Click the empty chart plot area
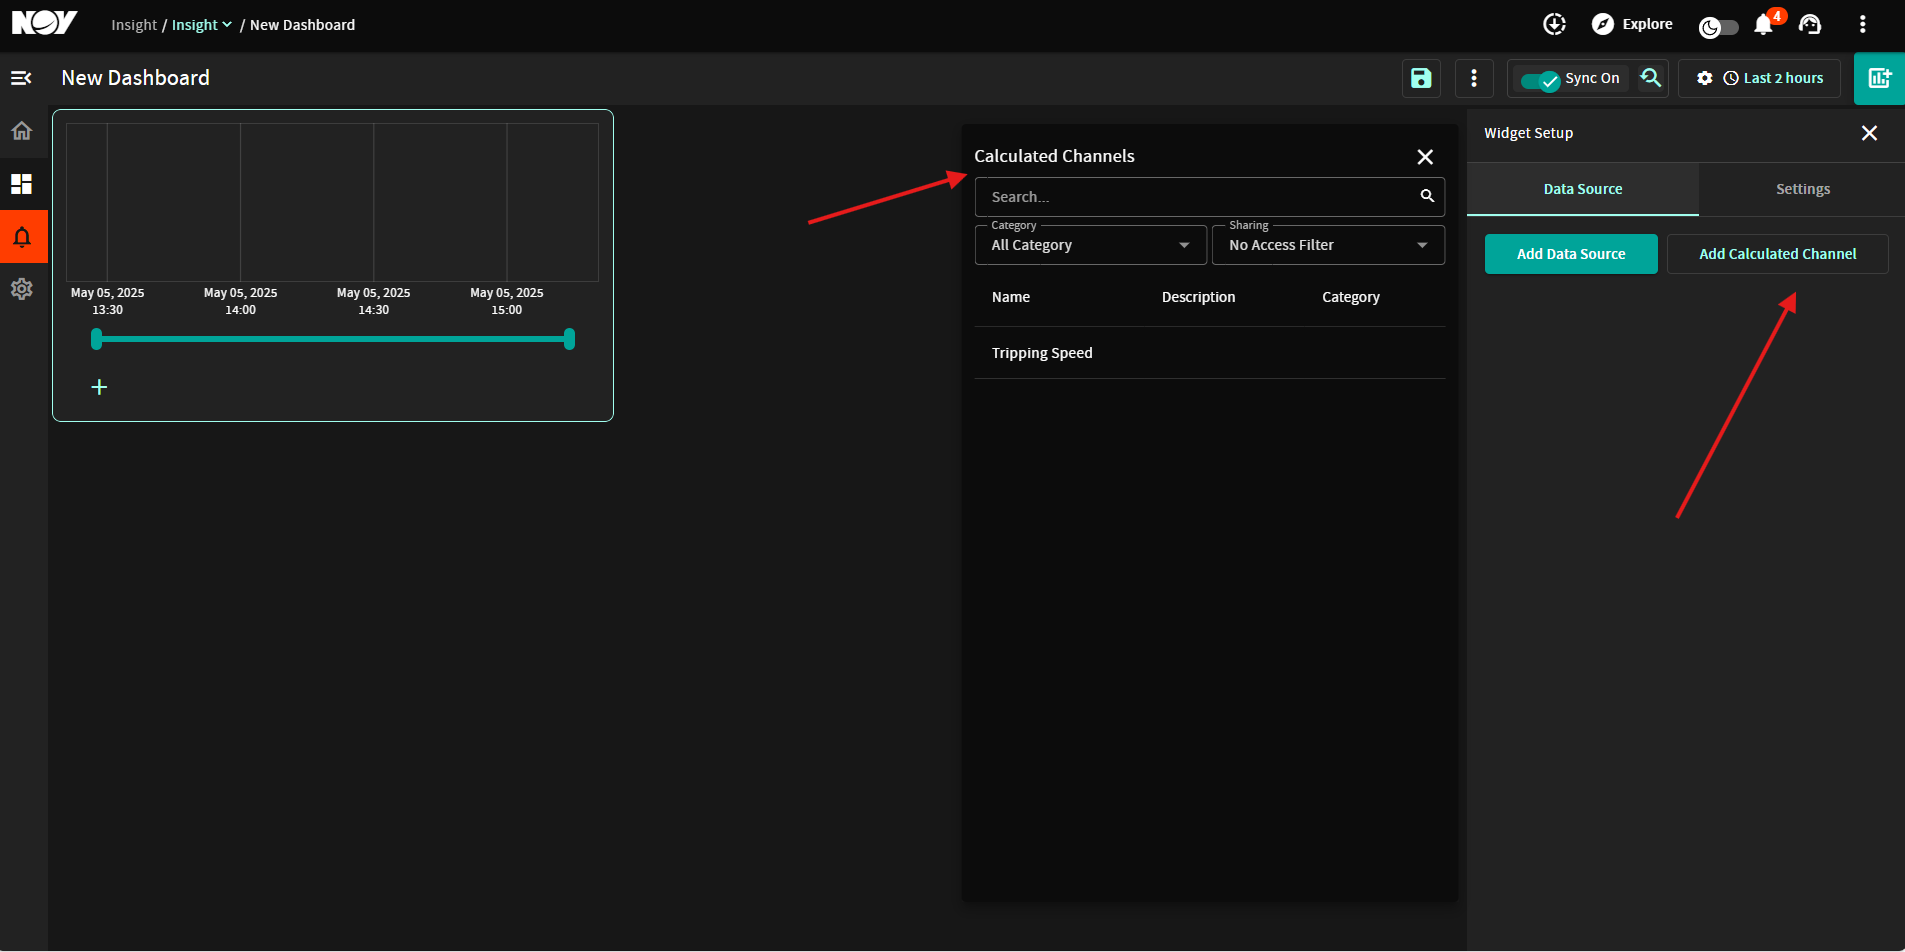Screen dimensions: 1905x952 (332, 202)
